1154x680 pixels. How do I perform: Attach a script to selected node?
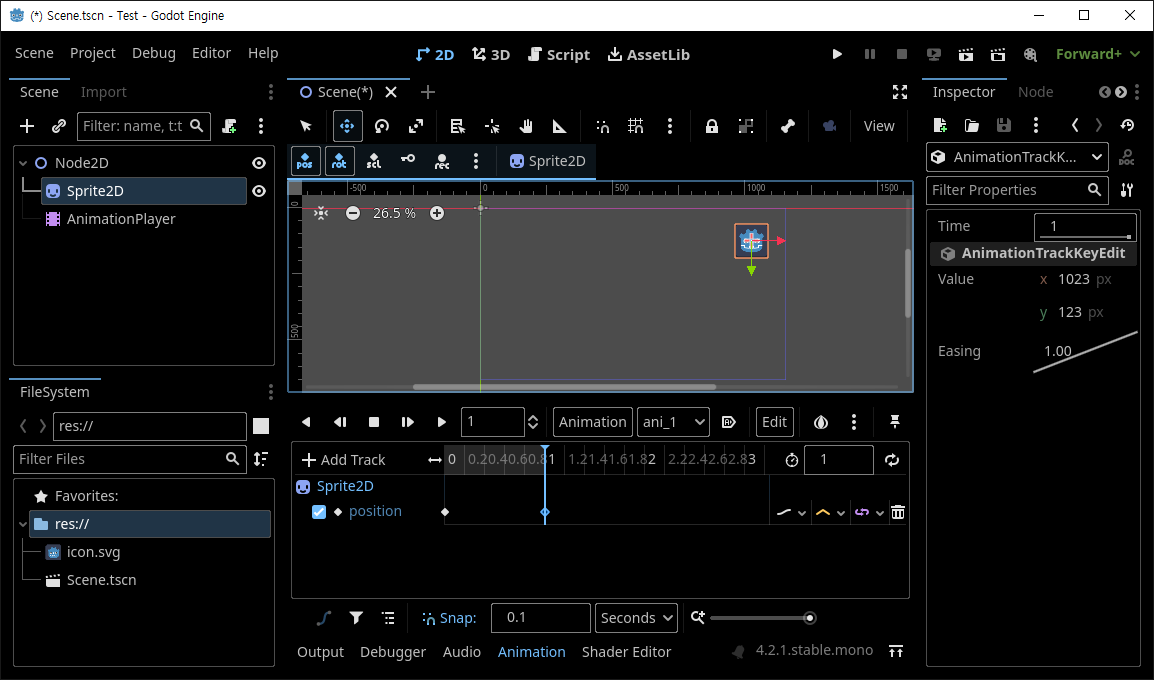click(x=230, y=126)
